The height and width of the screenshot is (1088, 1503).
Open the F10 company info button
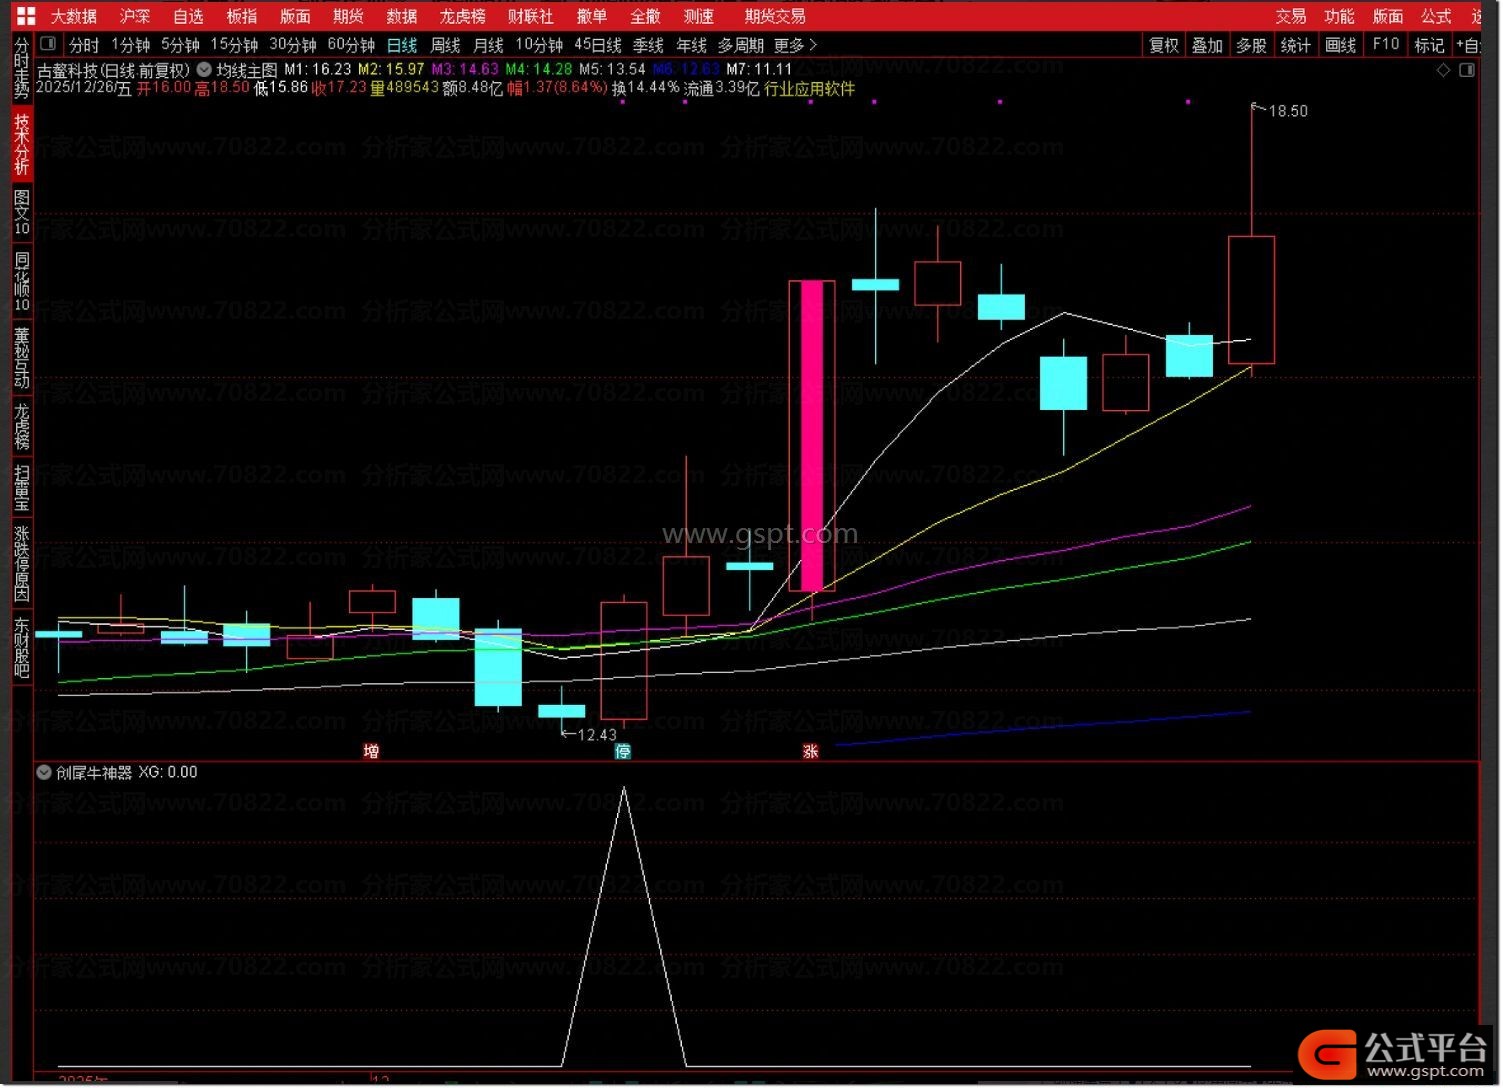click(x=1386, y=45)
